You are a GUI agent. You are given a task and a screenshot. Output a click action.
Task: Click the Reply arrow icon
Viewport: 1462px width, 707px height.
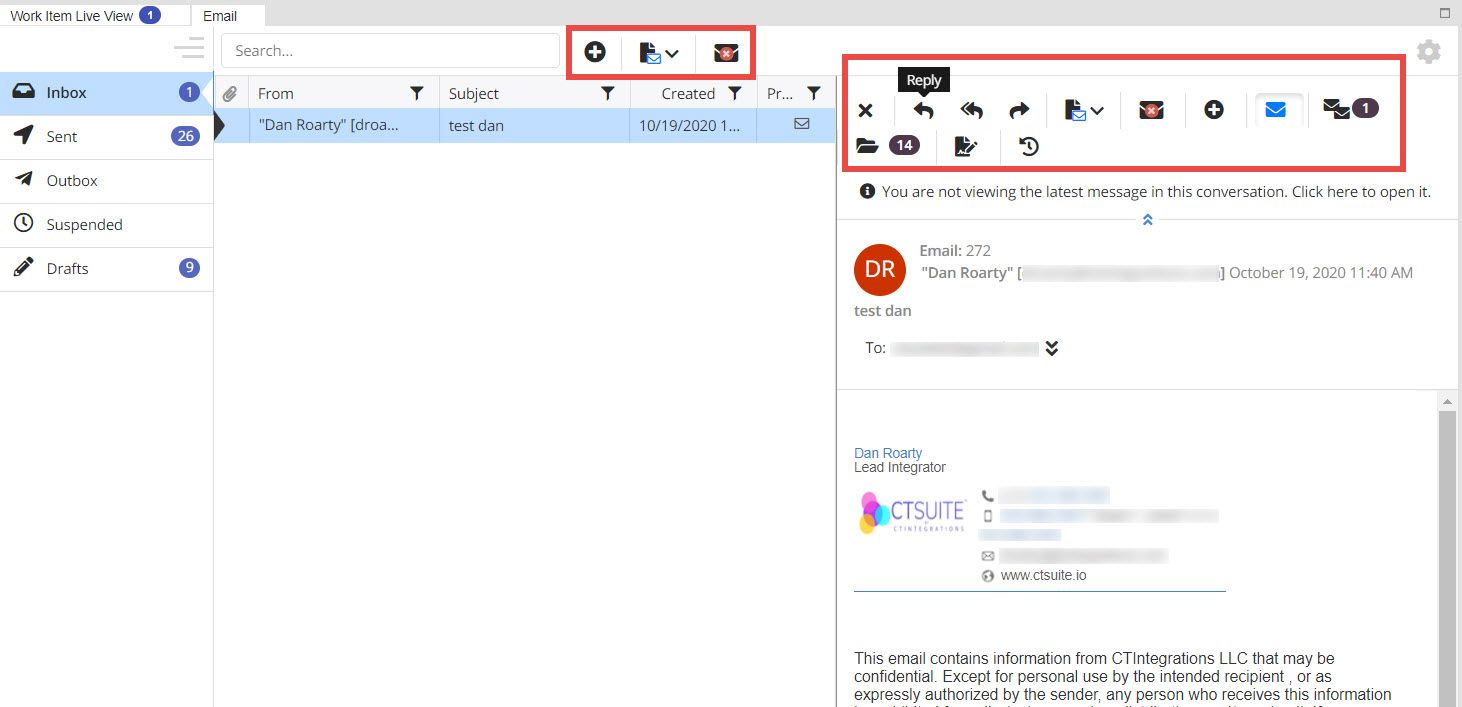coord(923,111)
